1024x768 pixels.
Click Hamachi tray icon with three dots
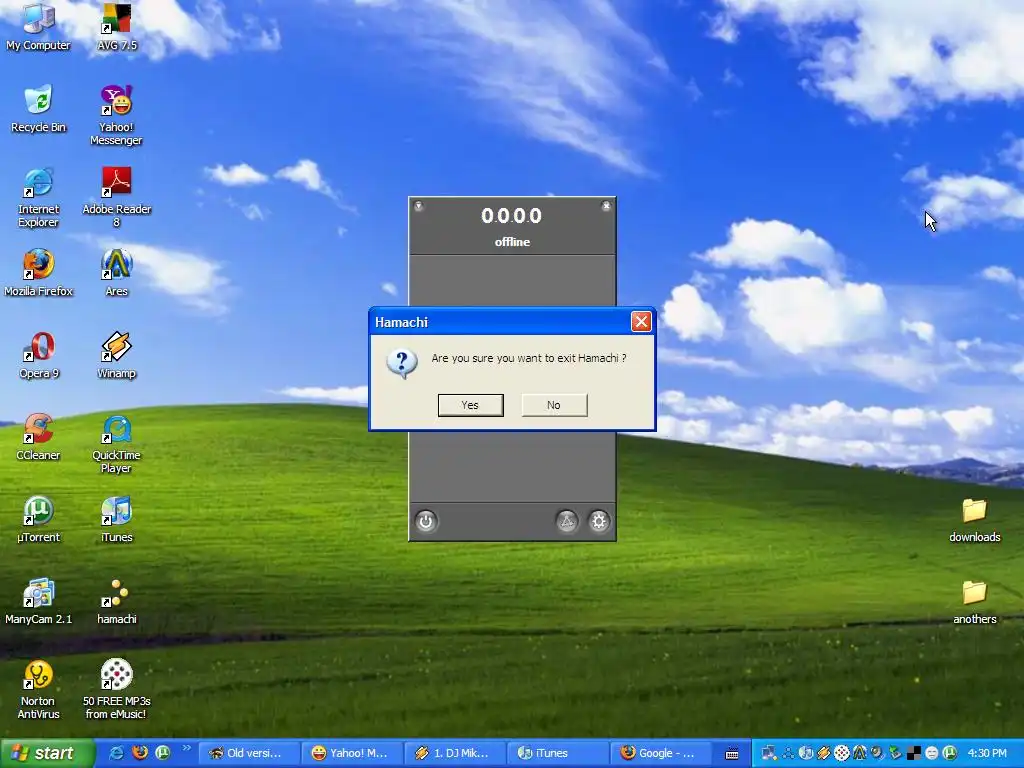point(788,754)
